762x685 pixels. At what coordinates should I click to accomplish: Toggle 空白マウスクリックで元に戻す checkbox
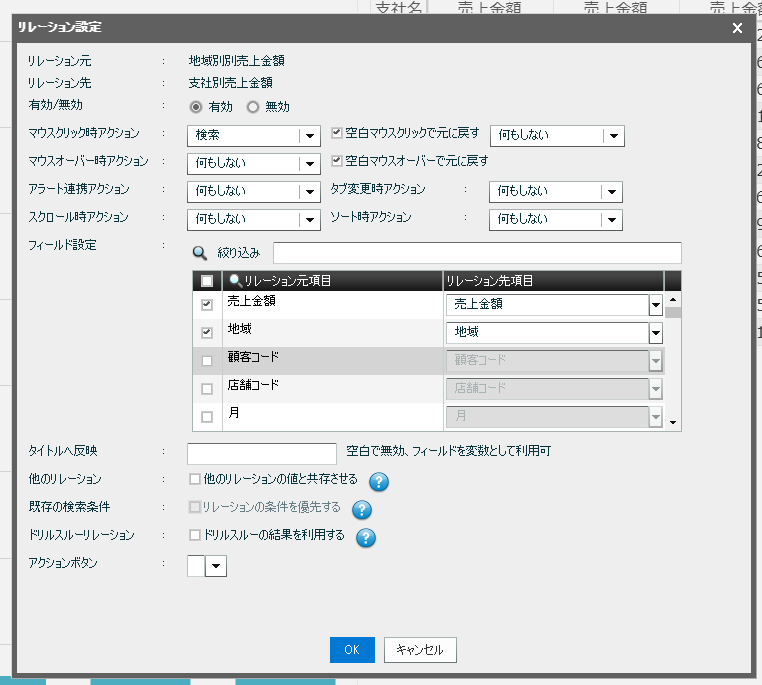337,133
